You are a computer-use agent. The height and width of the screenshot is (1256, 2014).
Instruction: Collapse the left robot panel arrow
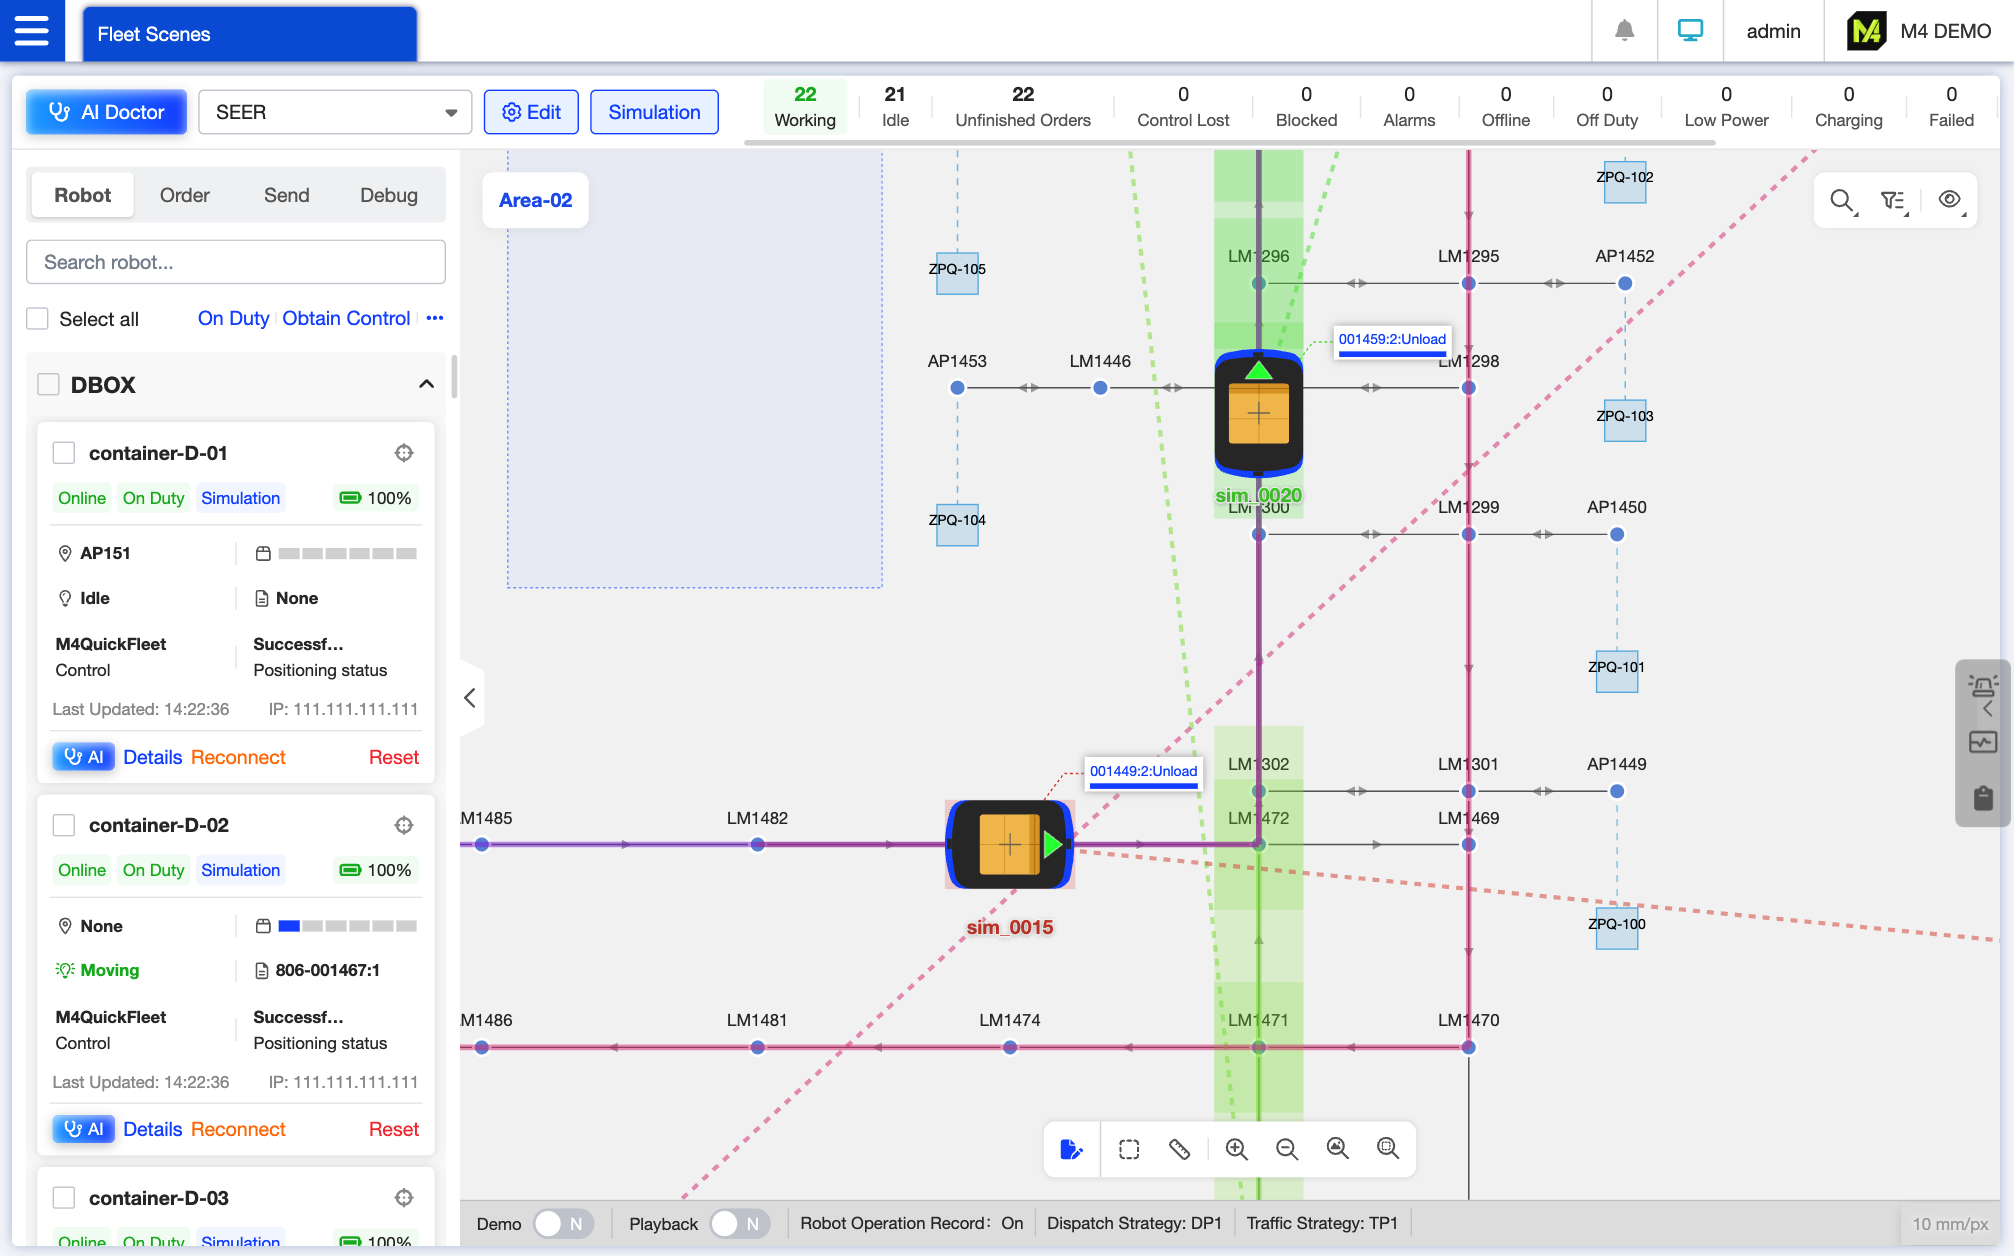470,698
